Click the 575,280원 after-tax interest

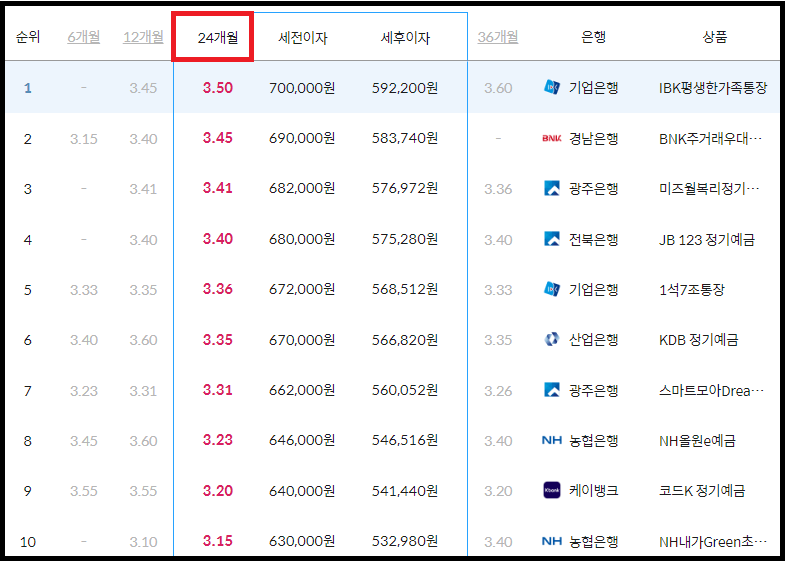pyautogui.click(x=405, y=239)
